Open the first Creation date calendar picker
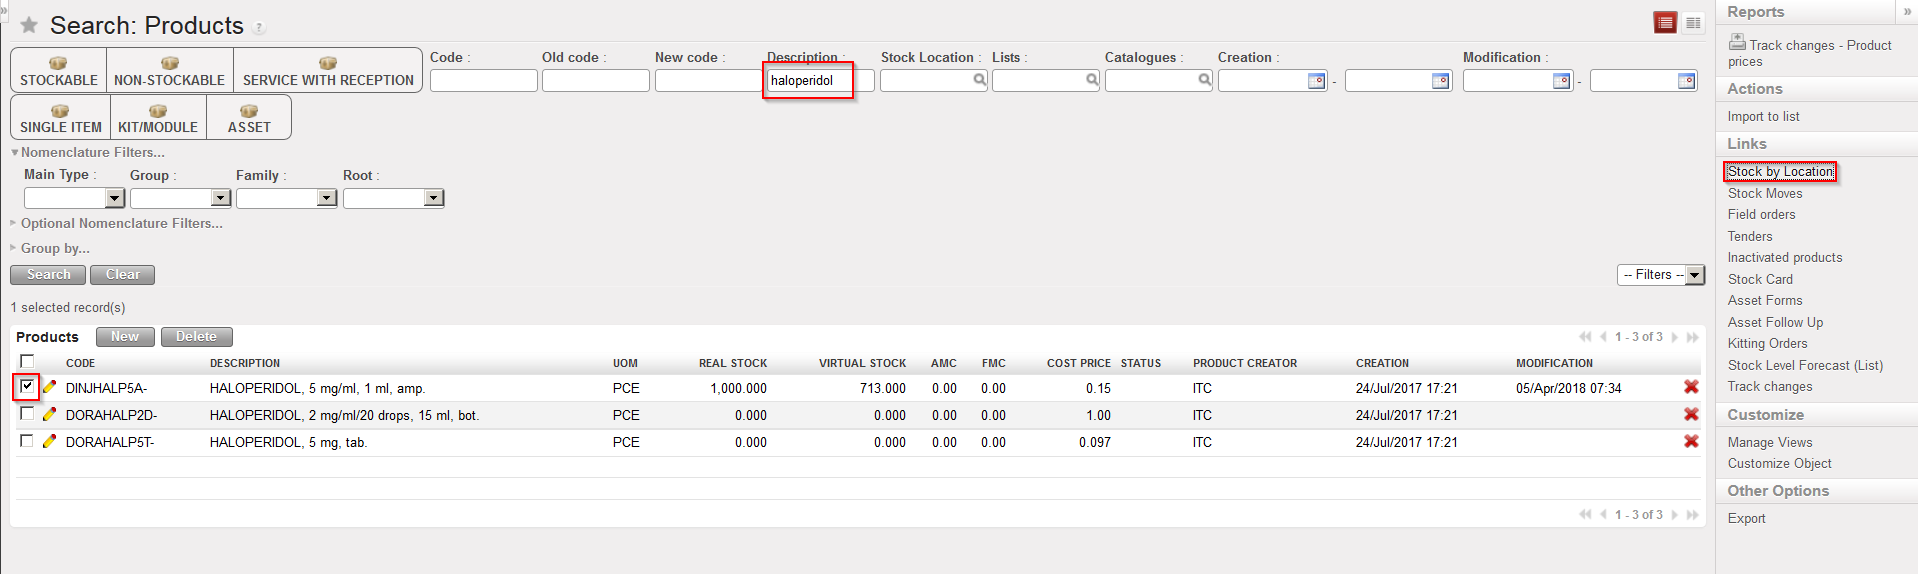Image resolution: width=1918 pixels, height=574 pixels. click(x=1316, y=81)
